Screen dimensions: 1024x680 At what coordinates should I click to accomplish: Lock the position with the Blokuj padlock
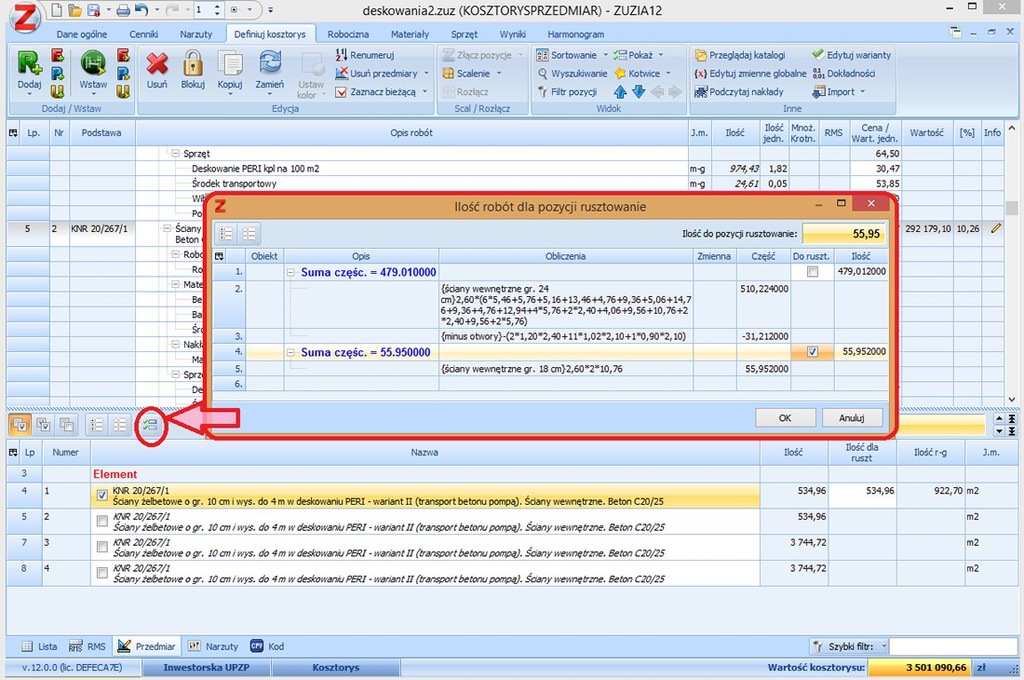click(x=193, y=64)
